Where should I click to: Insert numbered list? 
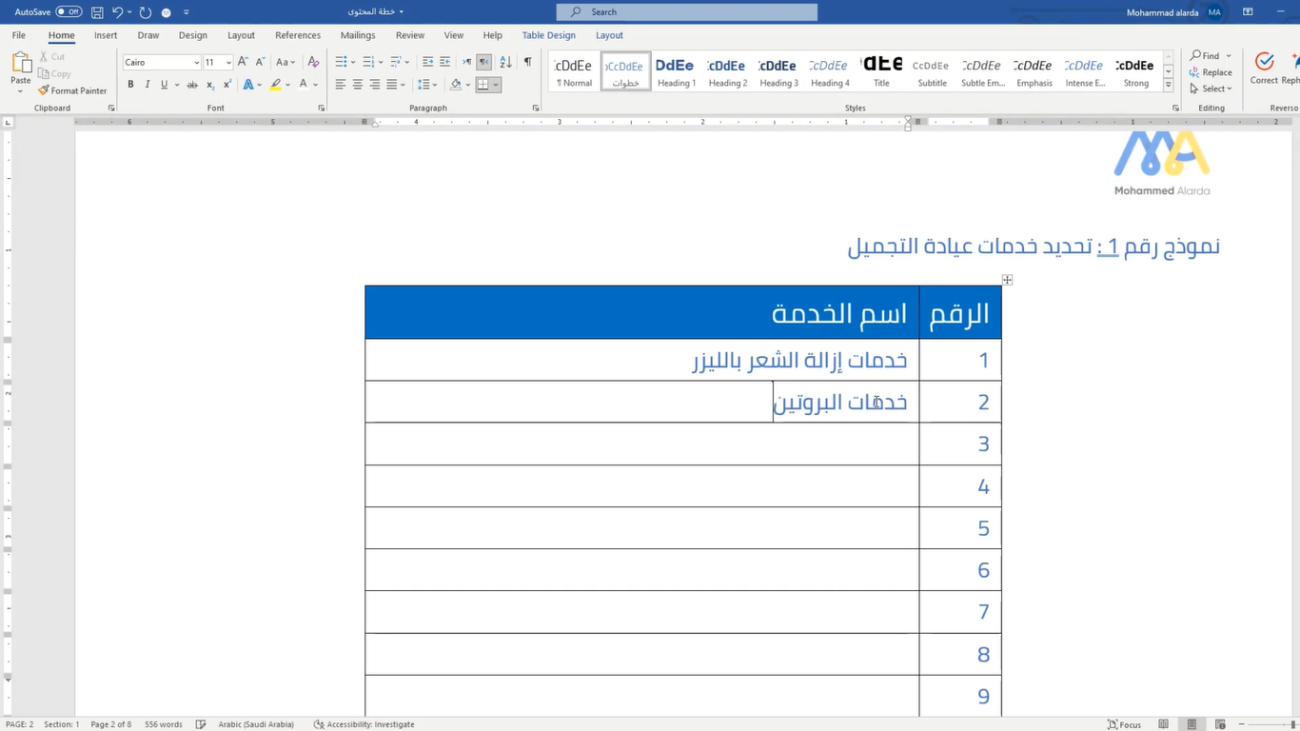pos(367,62)
